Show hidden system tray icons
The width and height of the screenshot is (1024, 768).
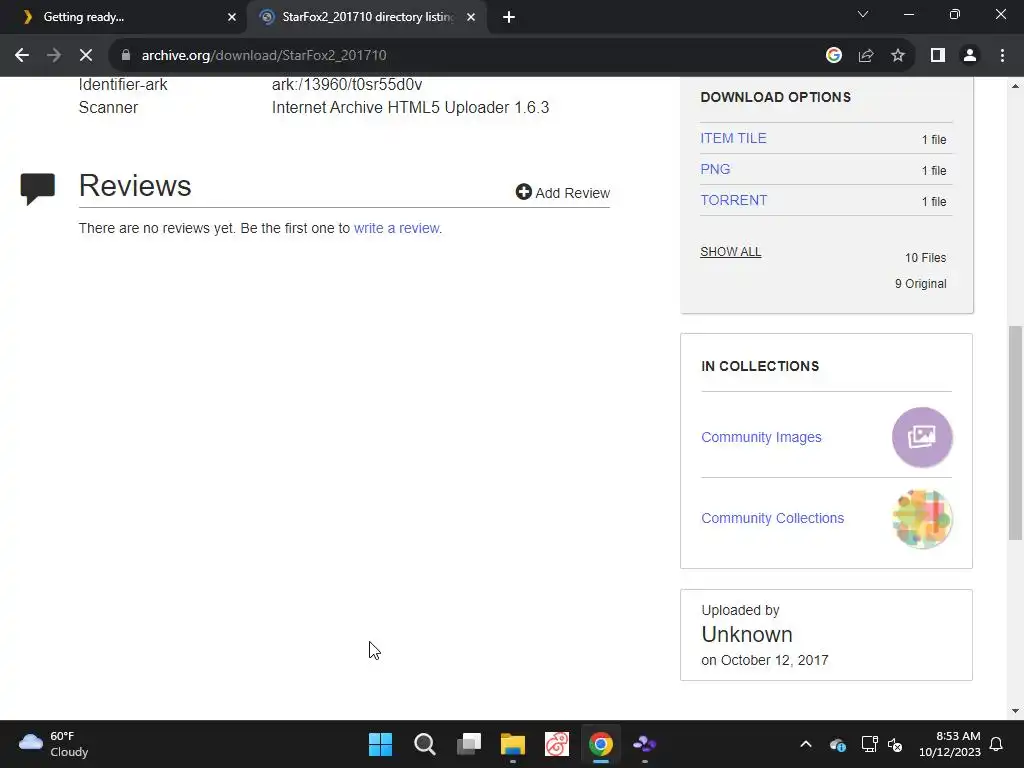click(x=806, y=744)
